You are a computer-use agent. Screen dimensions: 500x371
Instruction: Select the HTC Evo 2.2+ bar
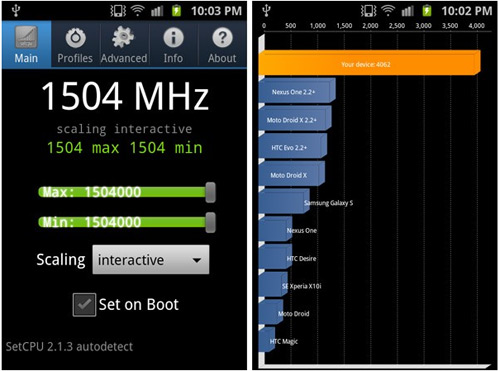(293, 146)
